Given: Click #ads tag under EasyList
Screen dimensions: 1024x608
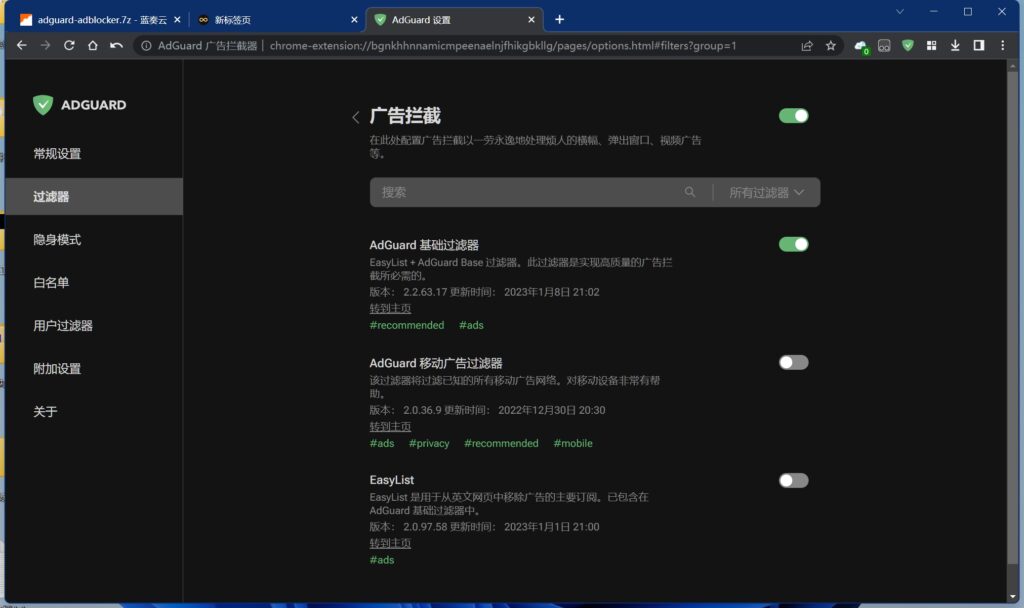Looking at the screenshot, I should click(382, 560).
